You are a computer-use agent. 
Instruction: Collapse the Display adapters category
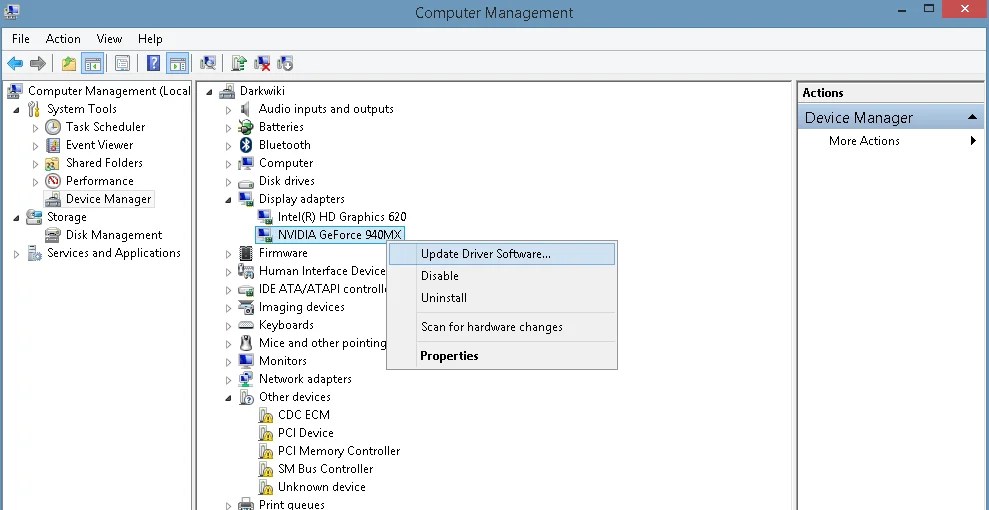click(228, 200)
